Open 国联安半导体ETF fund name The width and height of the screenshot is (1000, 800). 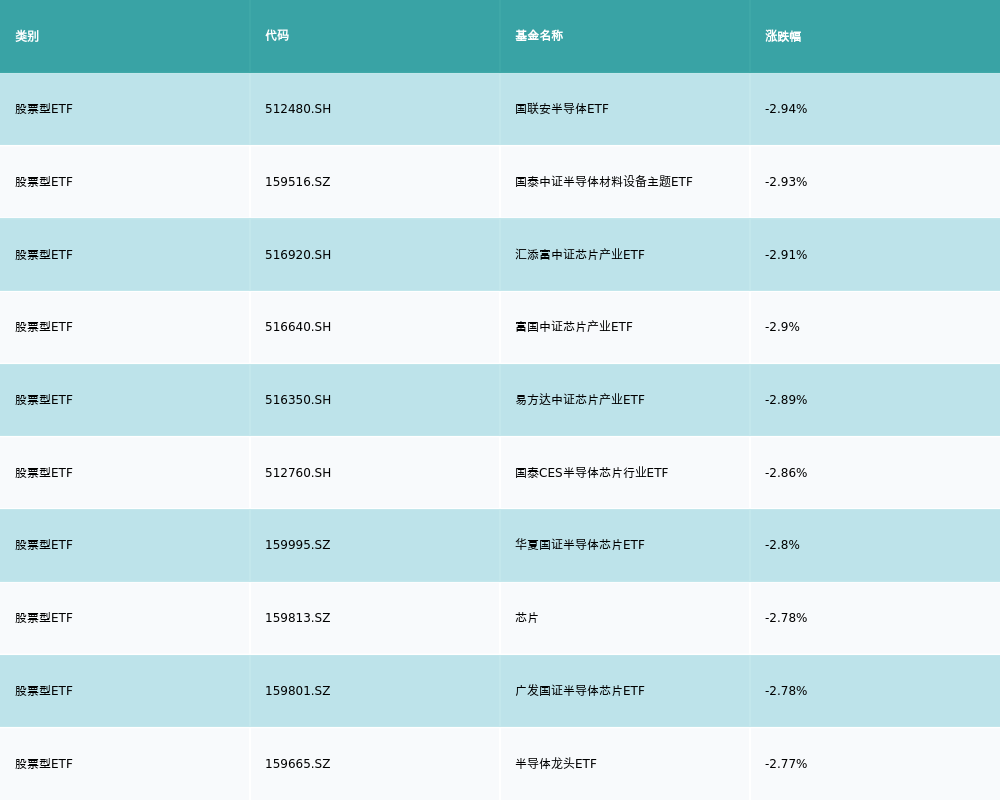point(562,109)
